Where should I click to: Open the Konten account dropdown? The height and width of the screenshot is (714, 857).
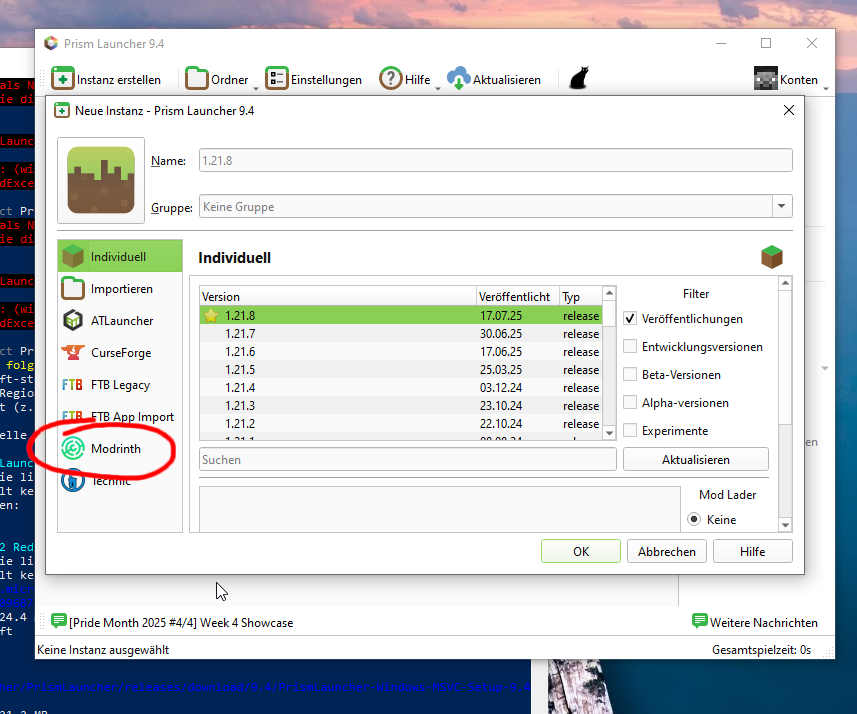click(x=825, y=87)
